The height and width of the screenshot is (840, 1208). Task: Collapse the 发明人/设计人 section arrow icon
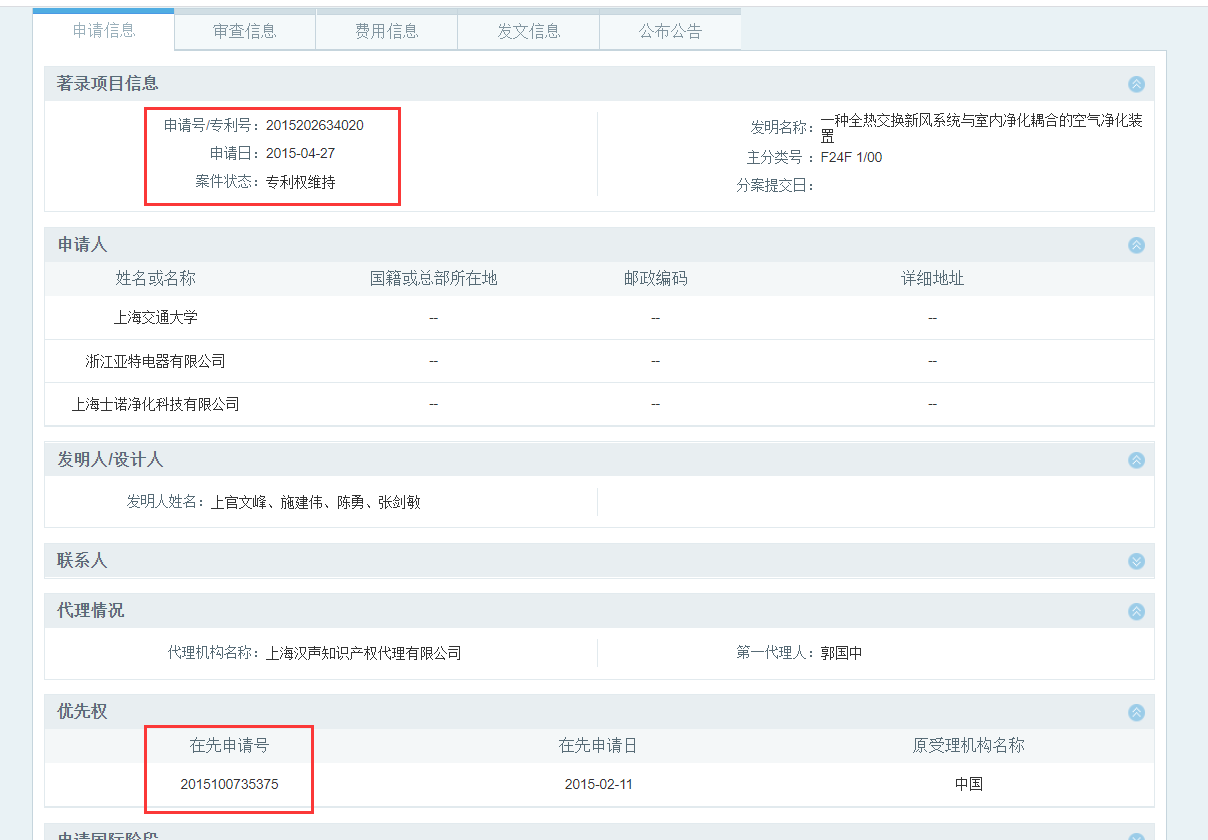(1136, 460)
